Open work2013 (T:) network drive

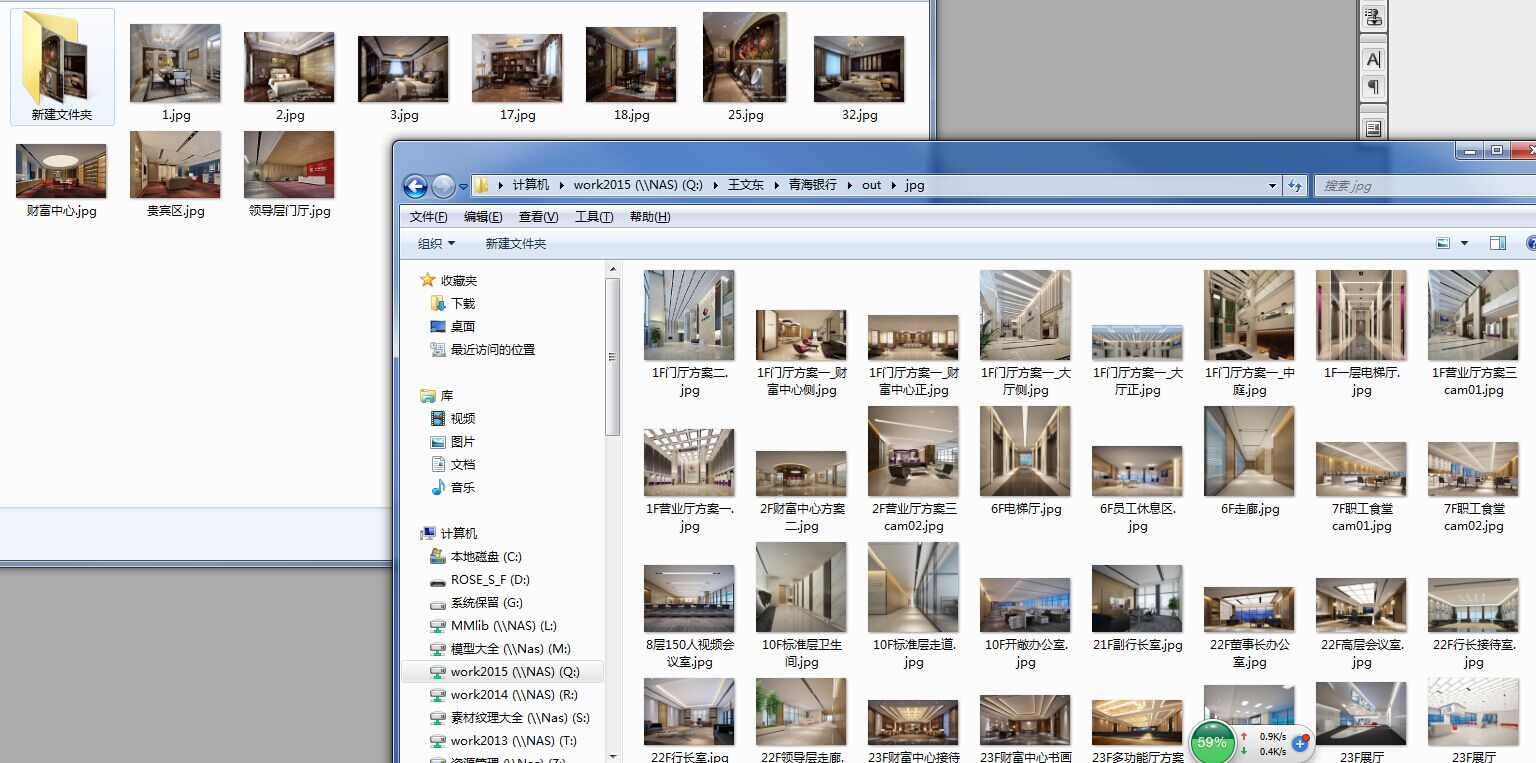503,740
